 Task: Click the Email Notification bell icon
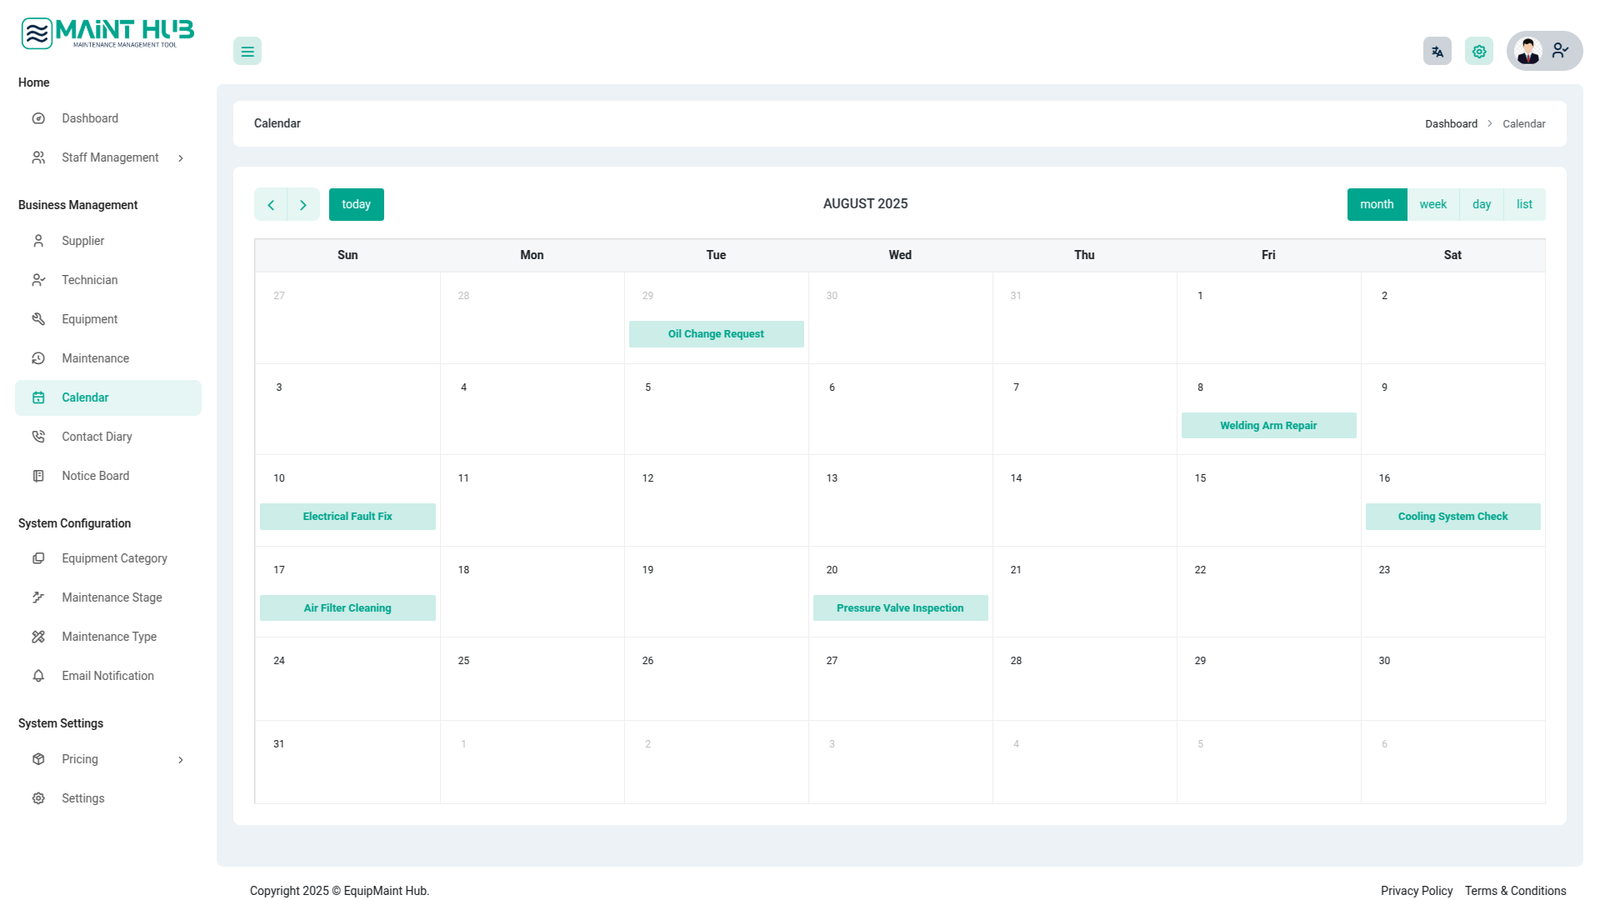click(x=38, y=676)
